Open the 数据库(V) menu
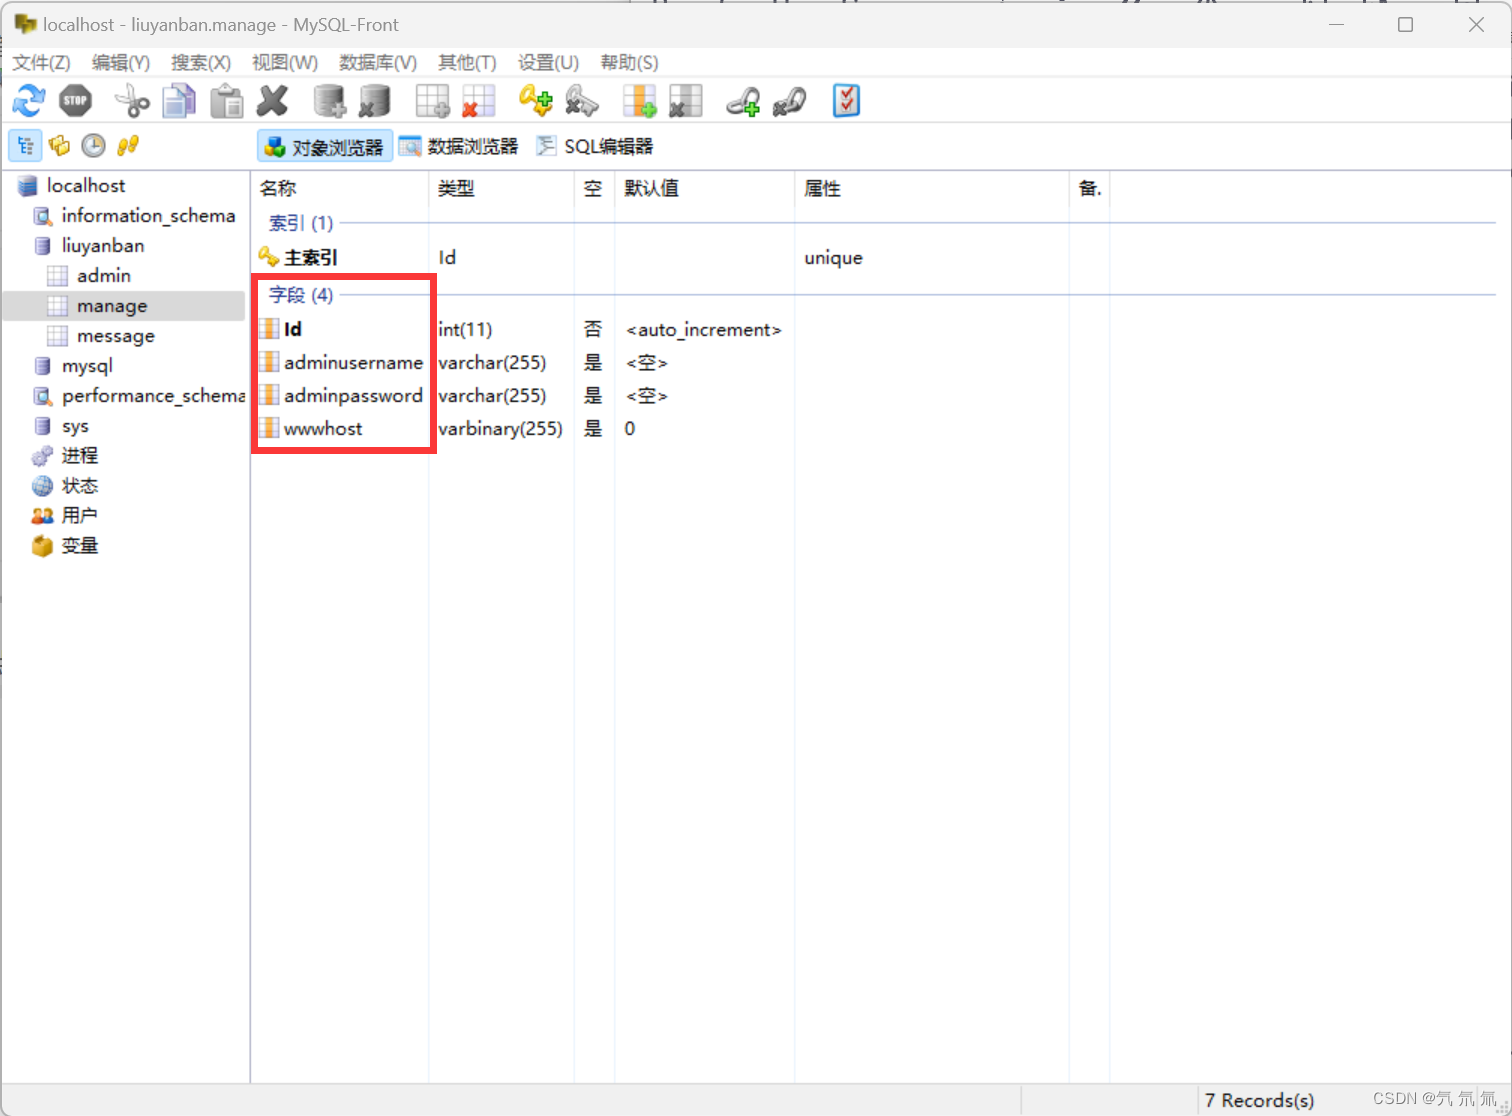Viewport: 1512px width, 1116px height. 378,62
